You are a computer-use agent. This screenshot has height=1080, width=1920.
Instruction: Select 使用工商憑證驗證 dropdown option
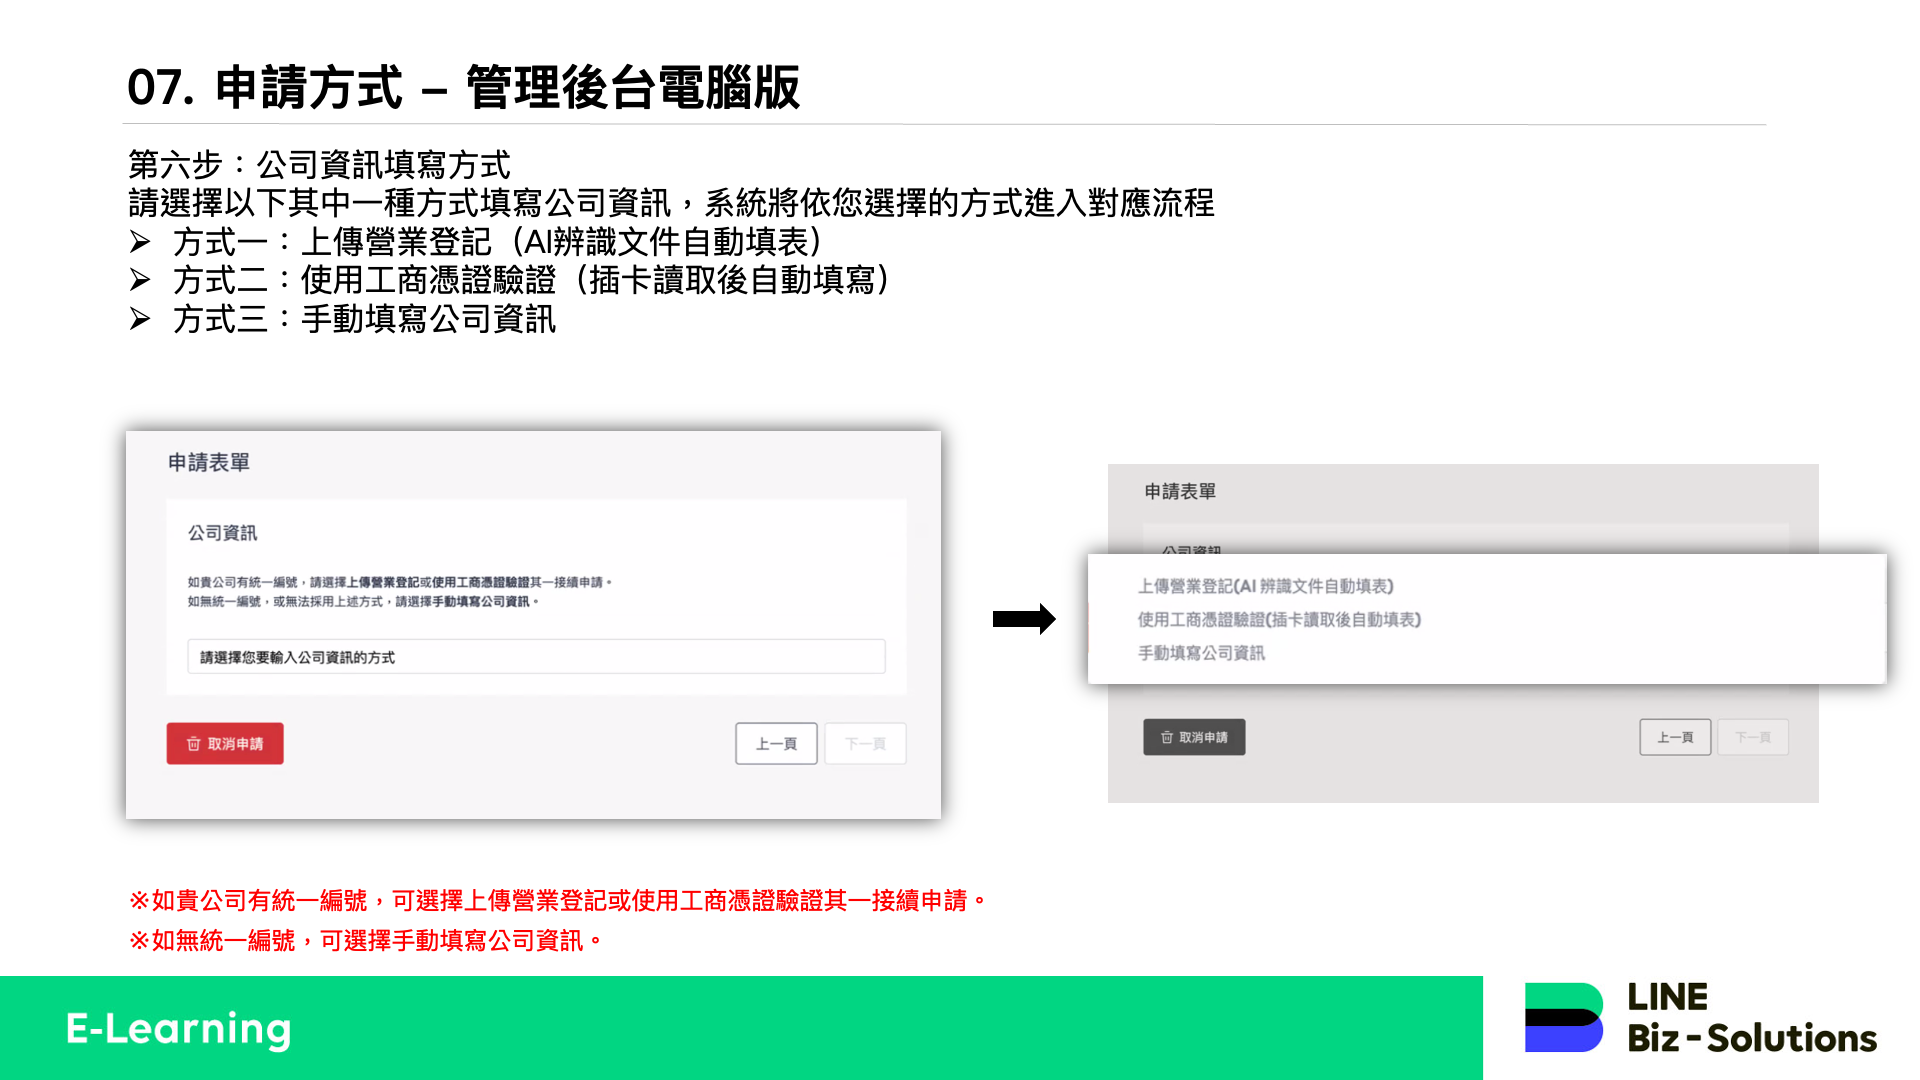click(x=1278, y=620)
